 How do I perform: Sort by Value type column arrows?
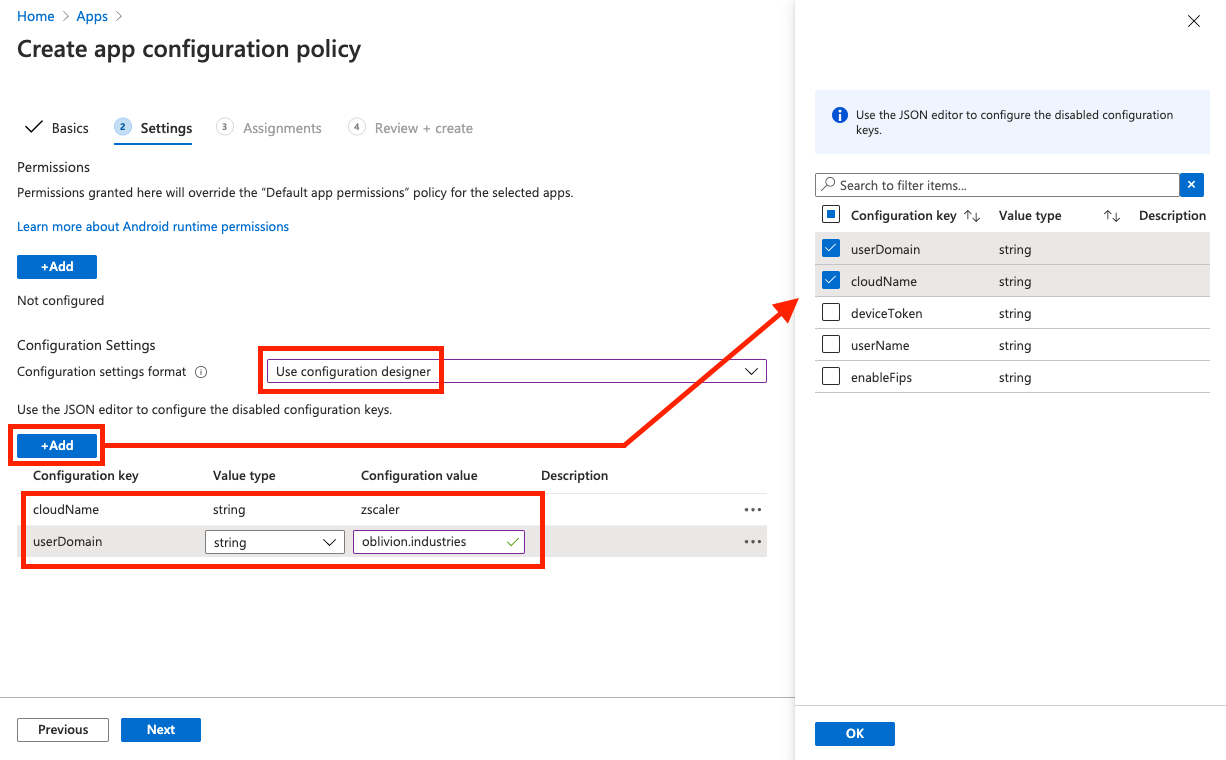[1111, 216]
